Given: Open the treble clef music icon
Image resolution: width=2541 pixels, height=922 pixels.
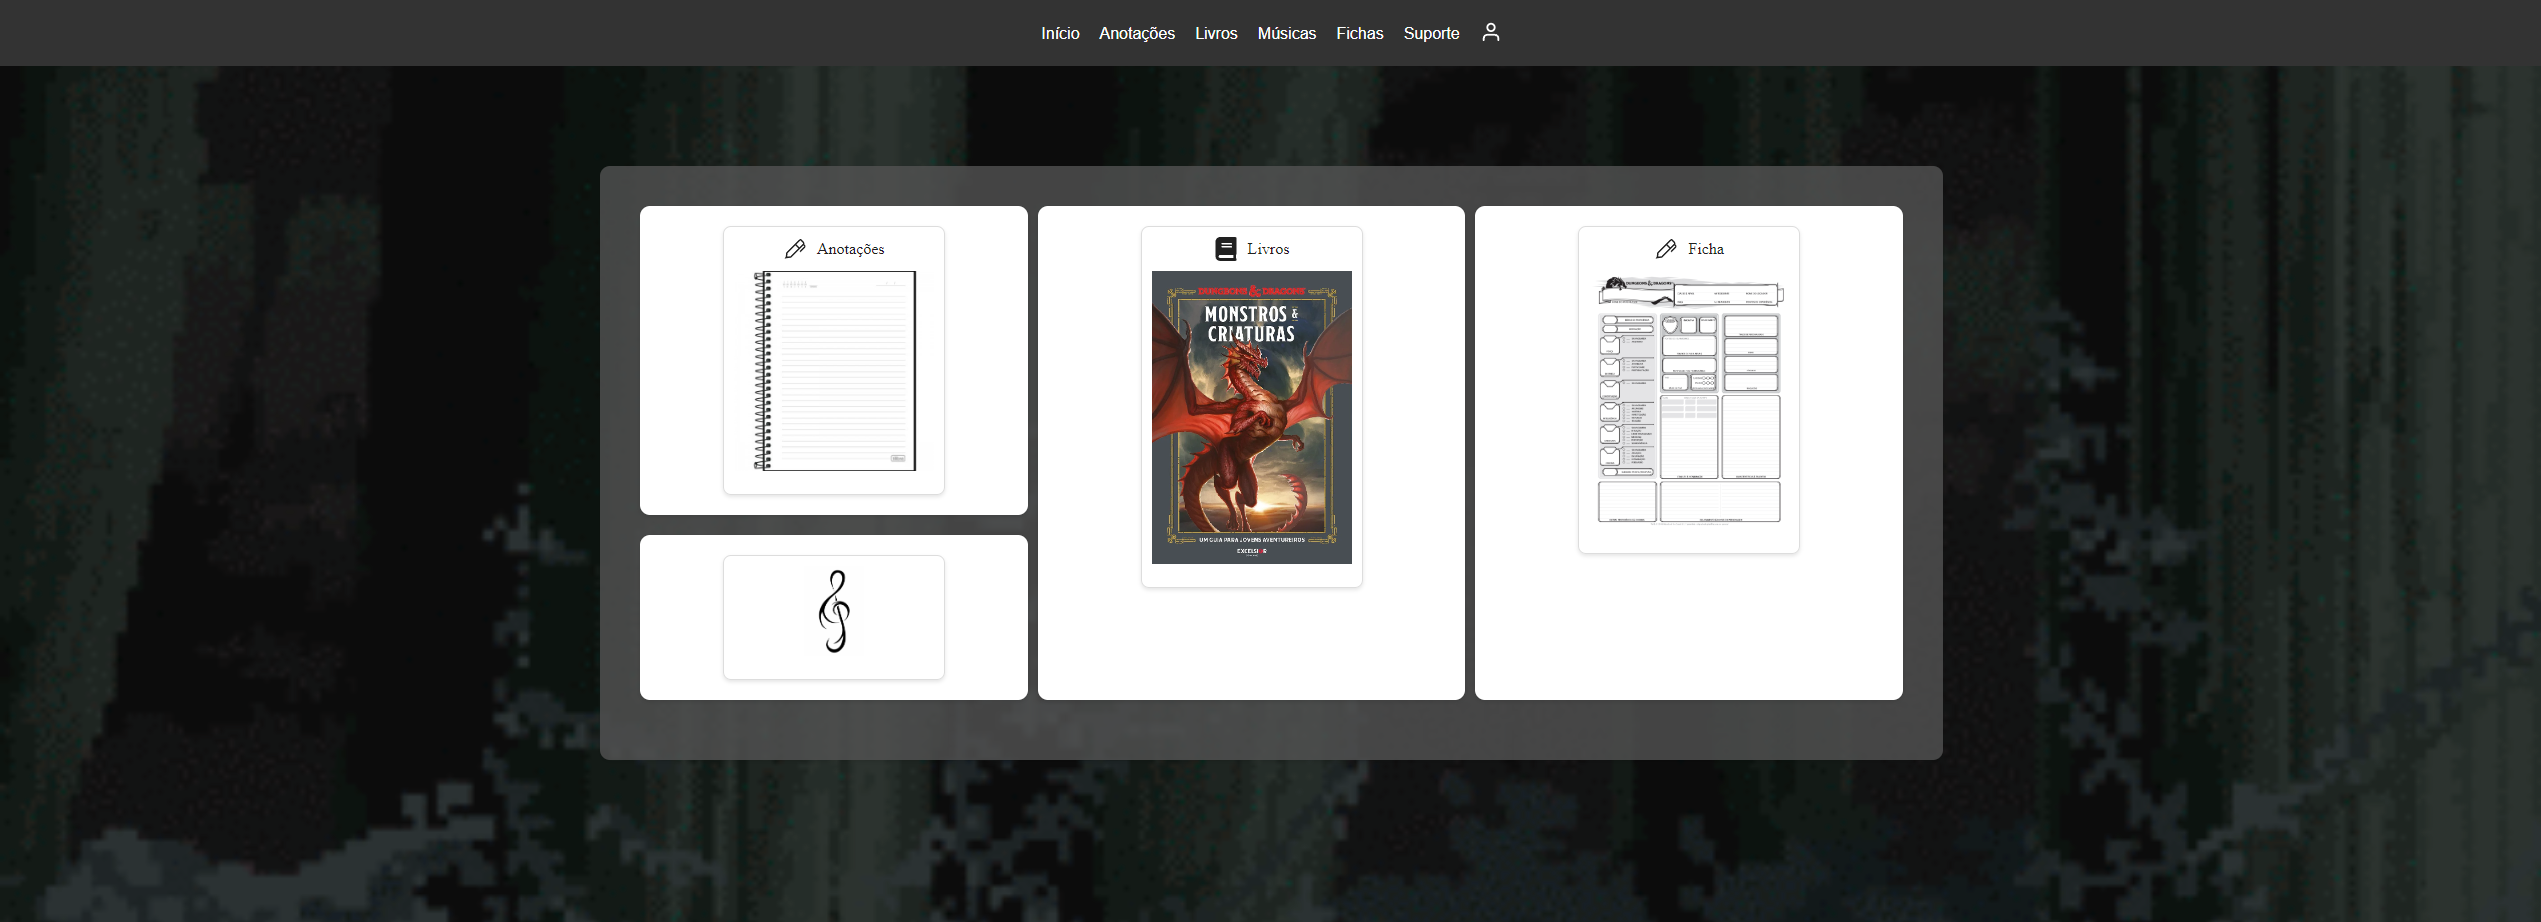Looking at the screenshot, I should (834, 612).
